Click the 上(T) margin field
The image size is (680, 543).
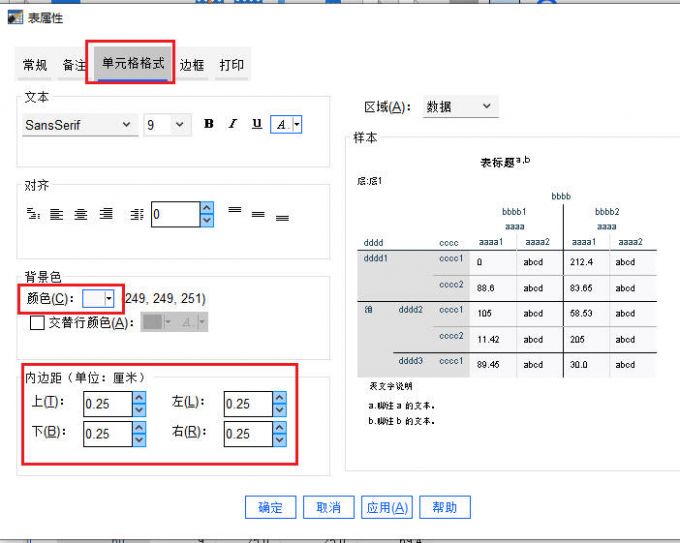[x=108, y=404]
